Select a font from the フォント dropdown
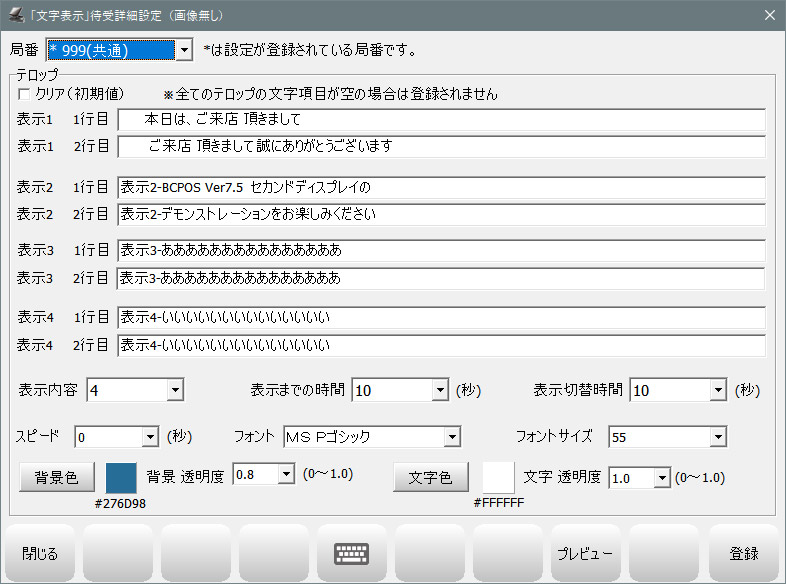 452,437
